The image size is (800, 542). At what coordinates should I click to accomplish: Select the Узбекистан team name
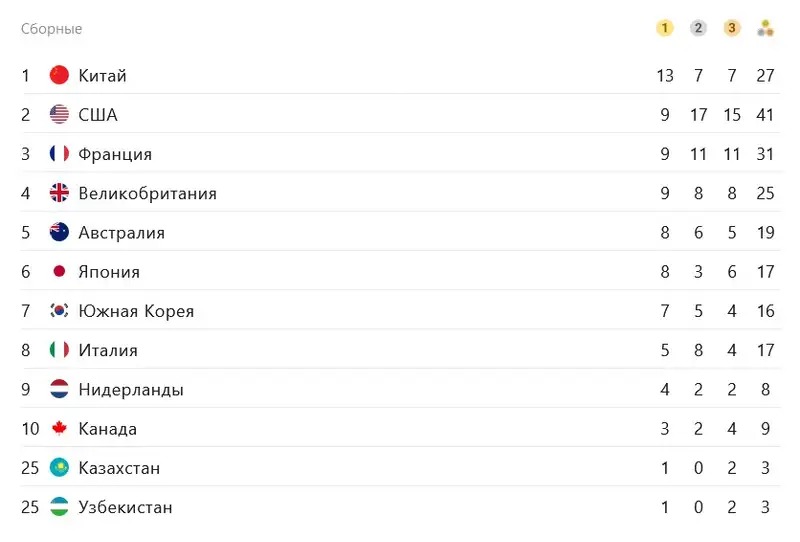click(x=125, y=508)
